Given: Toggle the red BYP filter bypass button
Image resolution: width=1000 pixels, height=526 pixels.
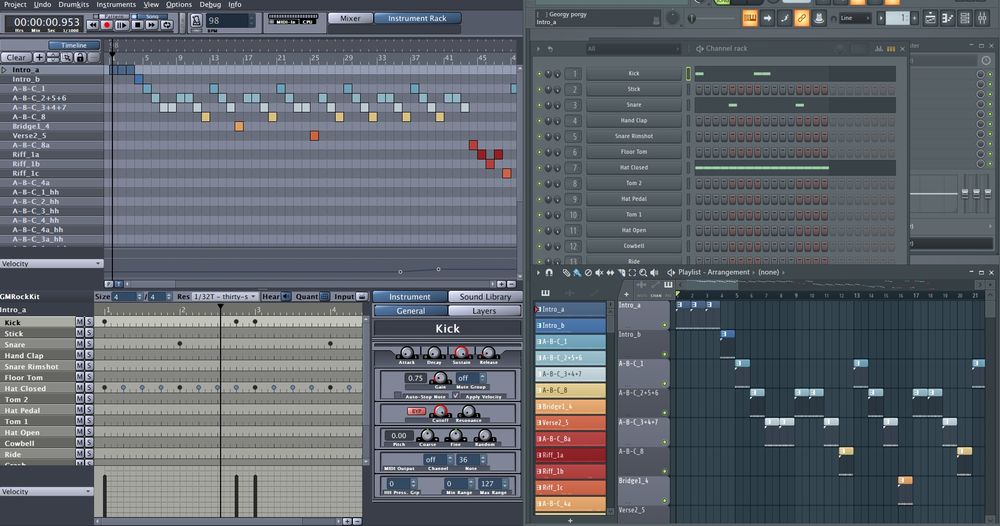Looking at the screenshot, I should pos(416,411).
